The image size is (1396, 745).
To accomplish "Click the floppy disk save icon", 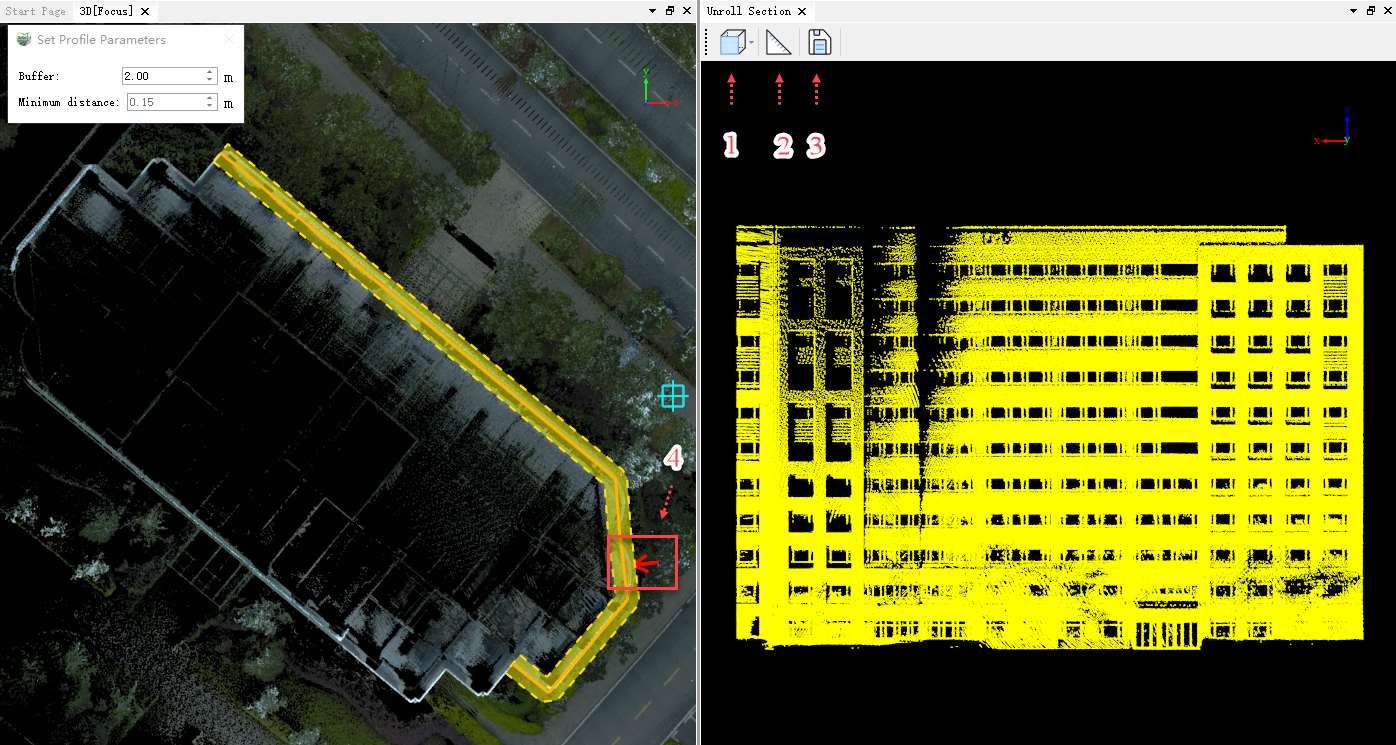I will point(820,43).
